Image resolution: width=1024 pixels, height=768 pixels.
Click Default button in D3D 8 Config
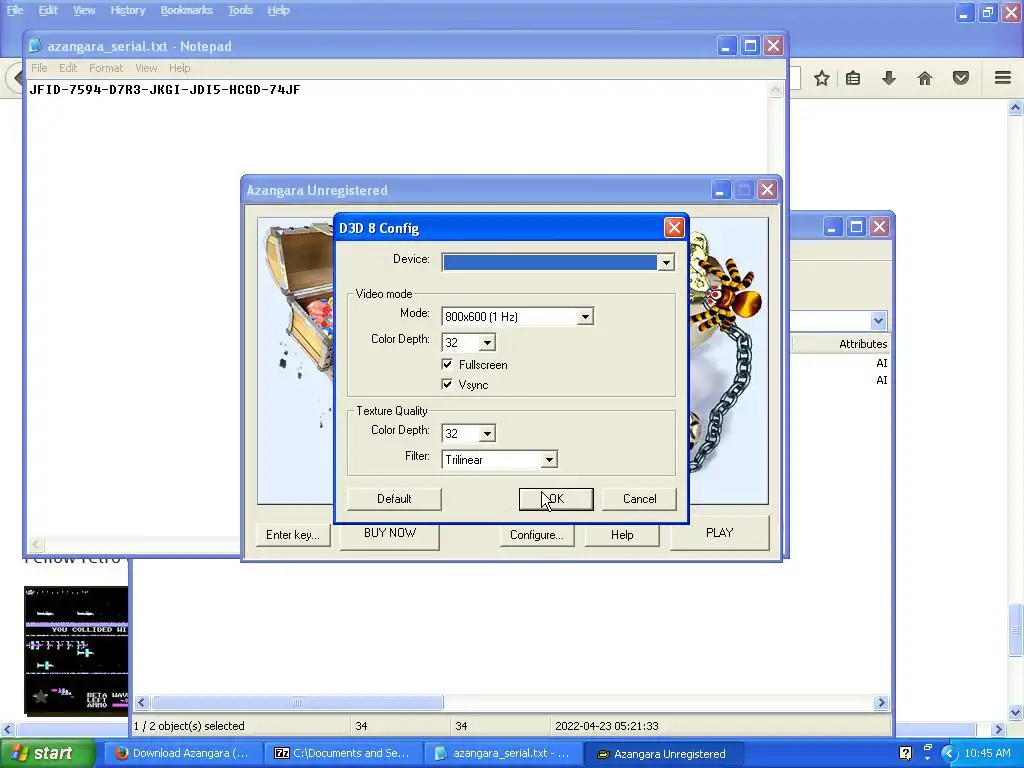pos(394,499)
